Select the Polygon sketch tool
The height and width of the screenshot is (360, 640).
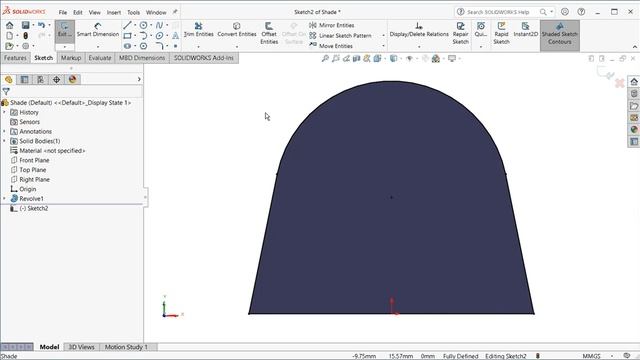[143, 46]
